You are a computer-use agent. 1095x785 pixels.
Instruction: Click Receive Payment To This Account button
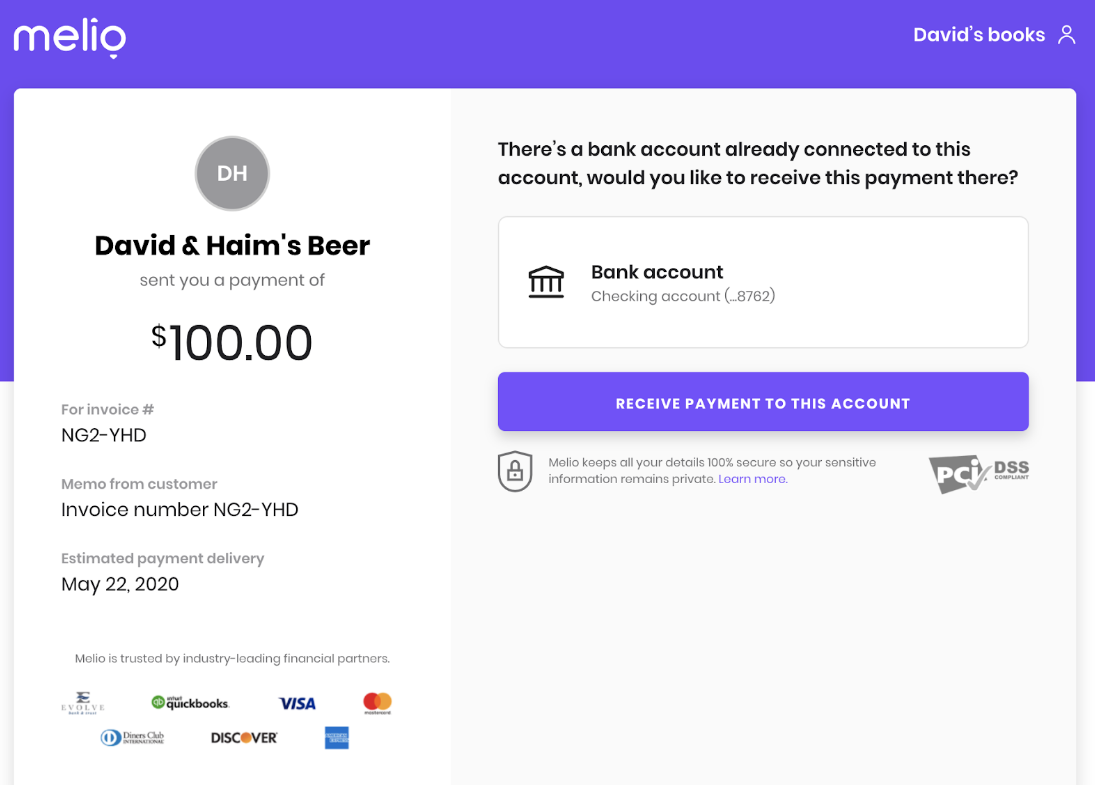point(763,402)
